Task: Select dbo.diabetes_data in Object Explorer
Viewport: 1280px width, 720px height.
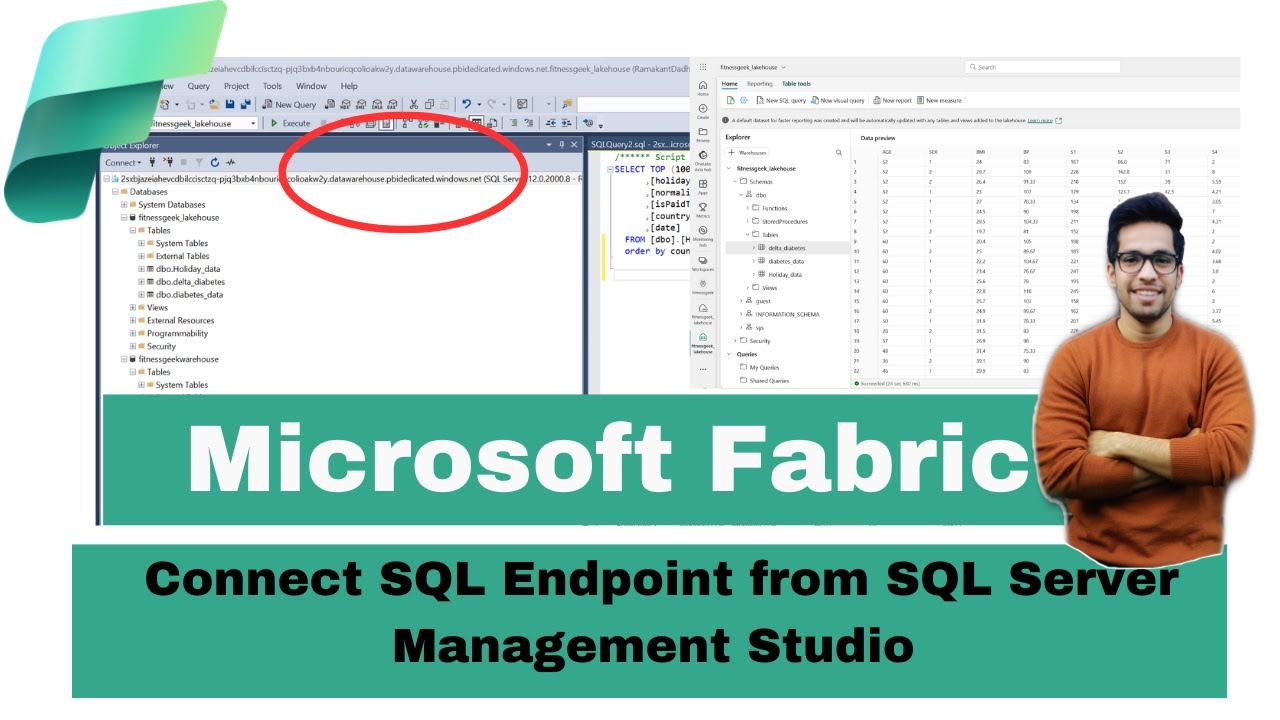Action: click(x=189, y=295)
